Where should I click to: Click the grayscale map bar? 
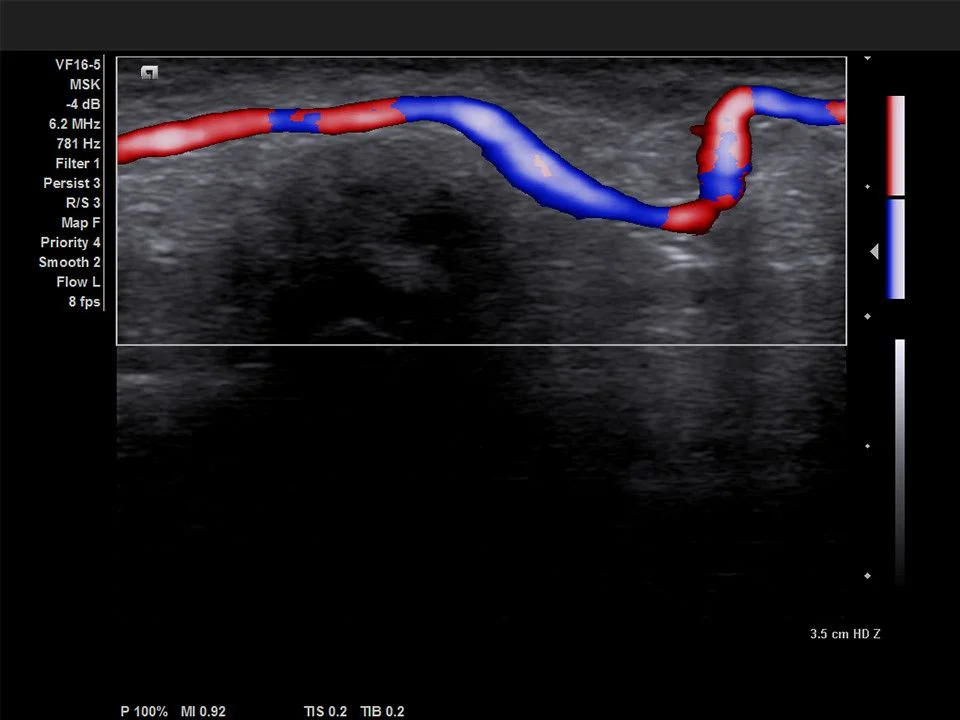tap(900, 460)
